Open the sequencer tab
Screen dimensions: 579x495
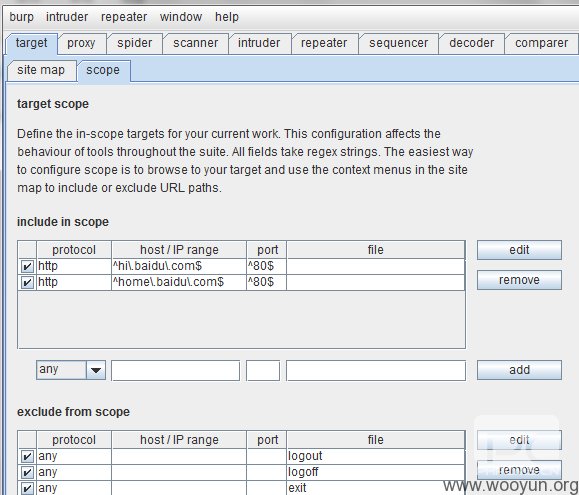pyautogui.click(x=399, y=43)
